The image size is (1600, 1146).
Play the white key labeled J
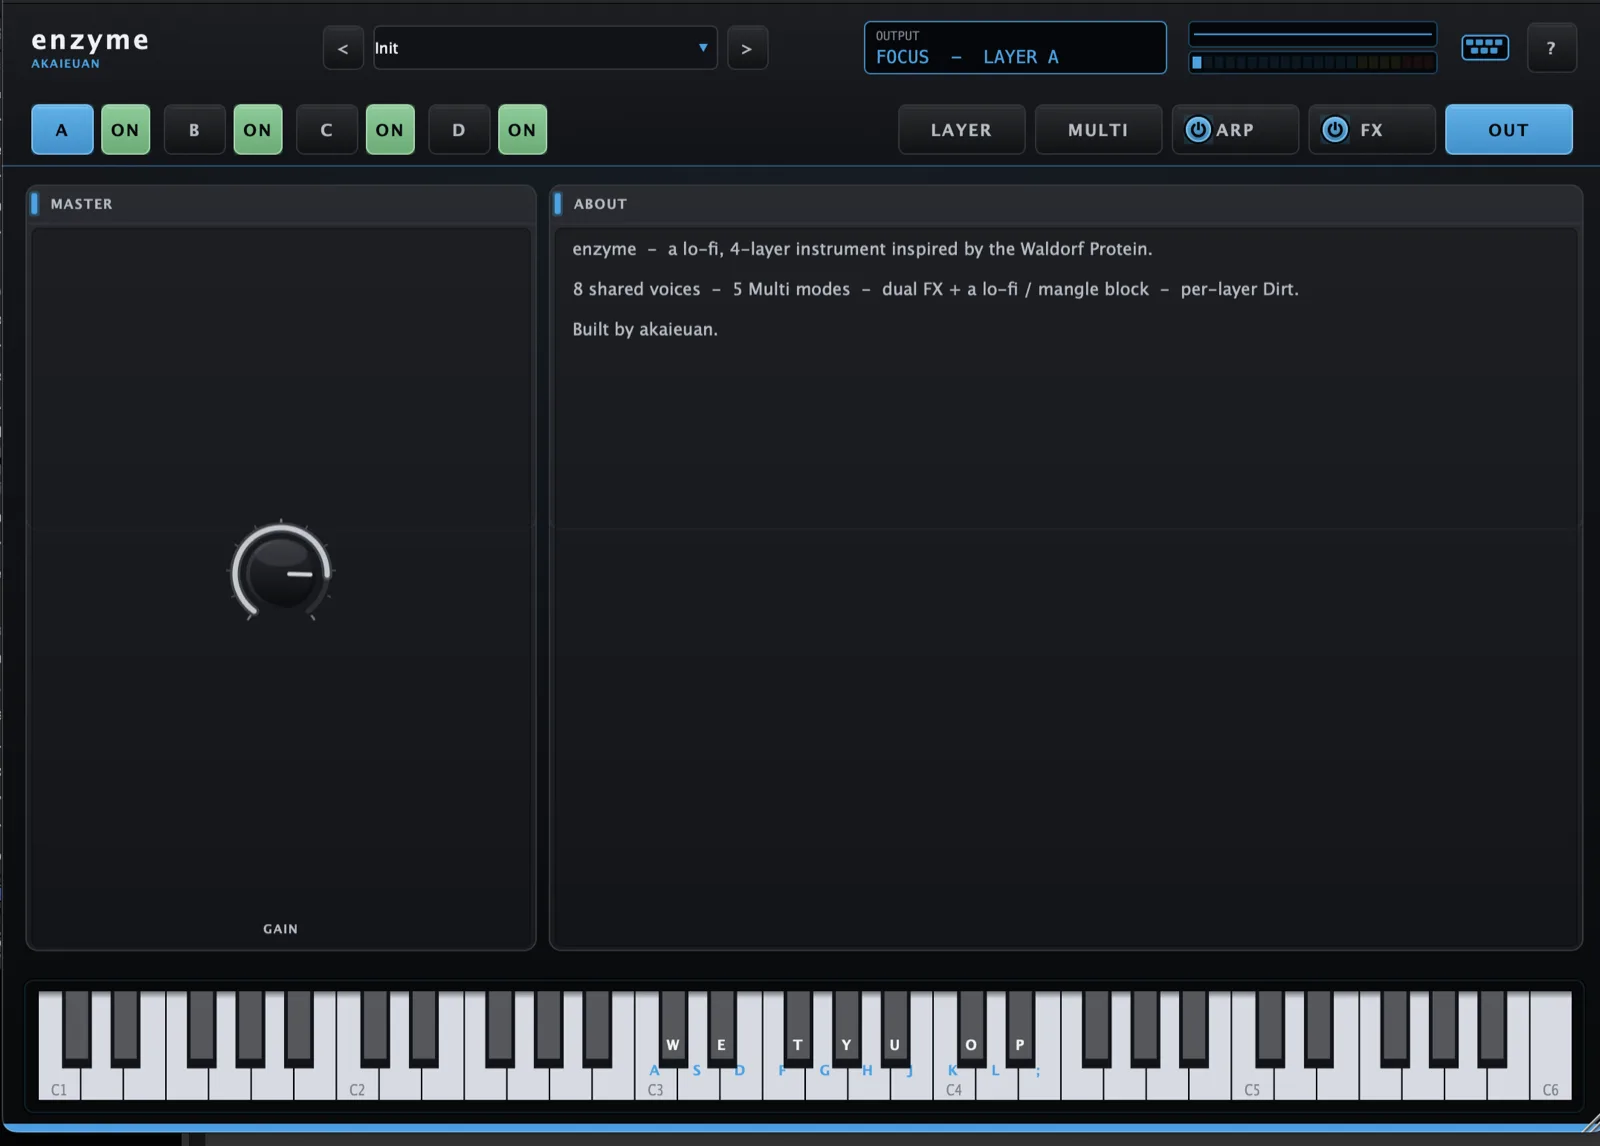911,1082
